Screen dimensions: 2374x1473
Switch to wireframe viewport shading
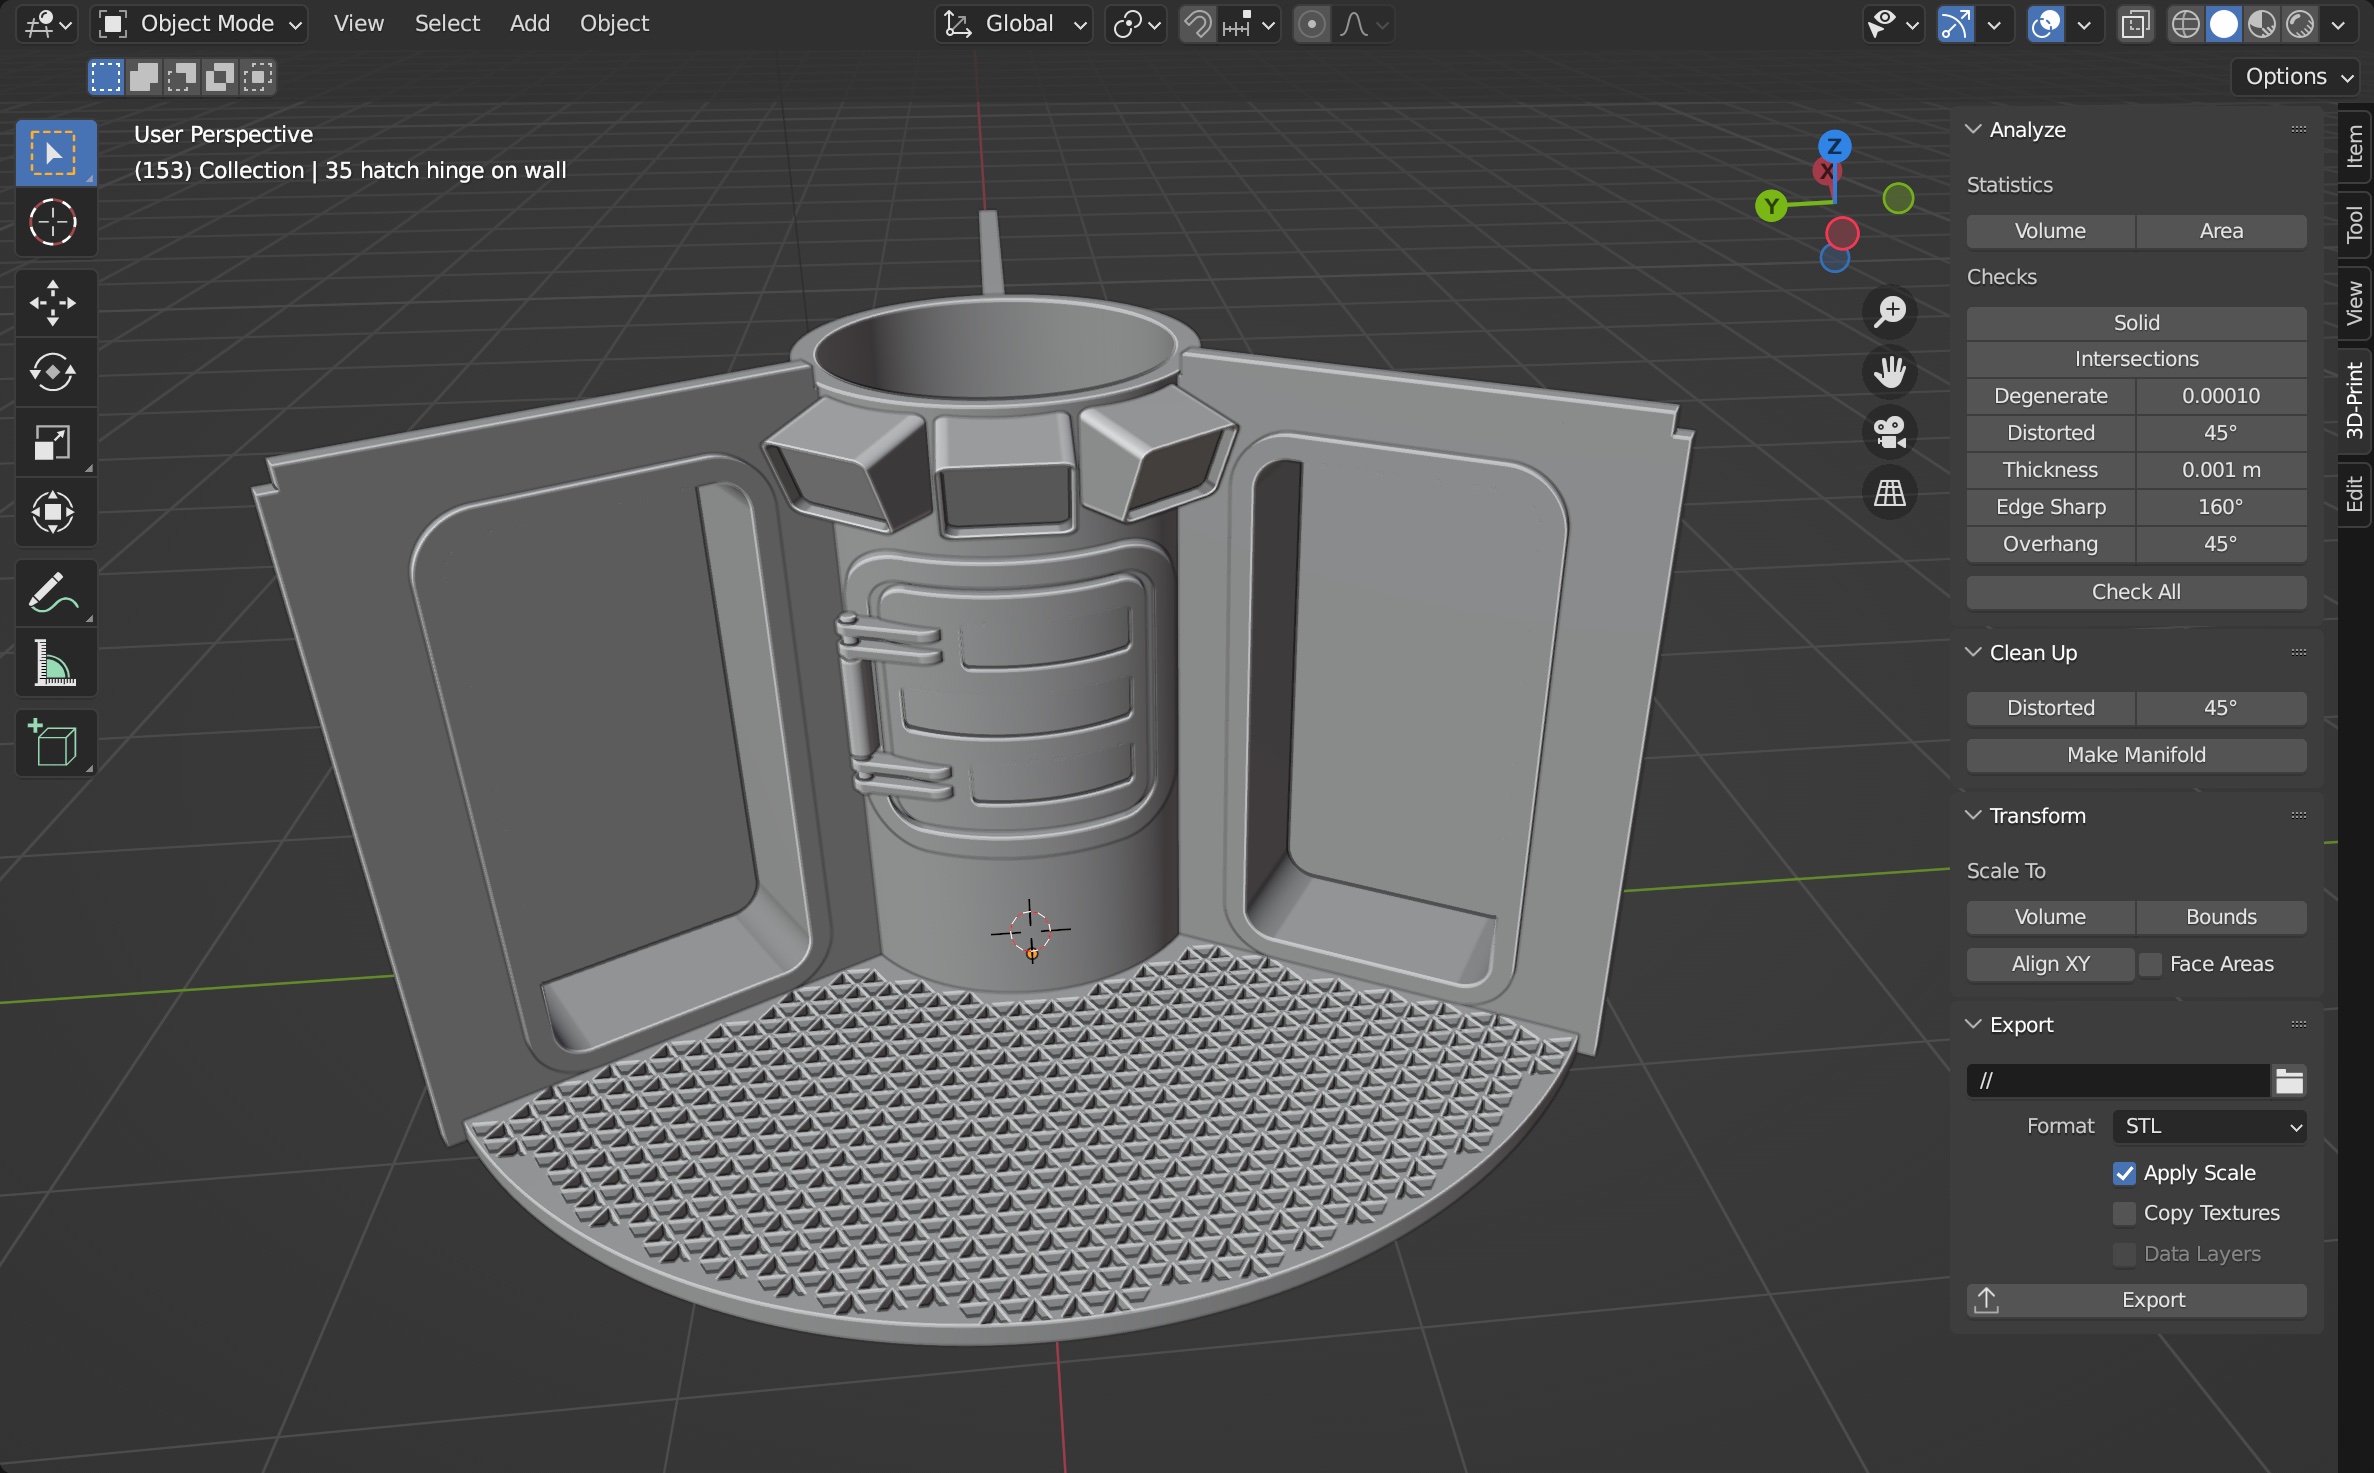(2186, 24)
